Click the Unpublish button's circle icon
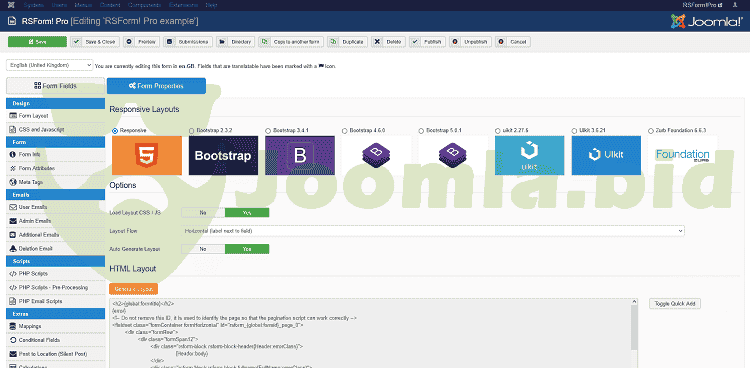The height and width of the screenshot is (368, 750). (454, 42)
